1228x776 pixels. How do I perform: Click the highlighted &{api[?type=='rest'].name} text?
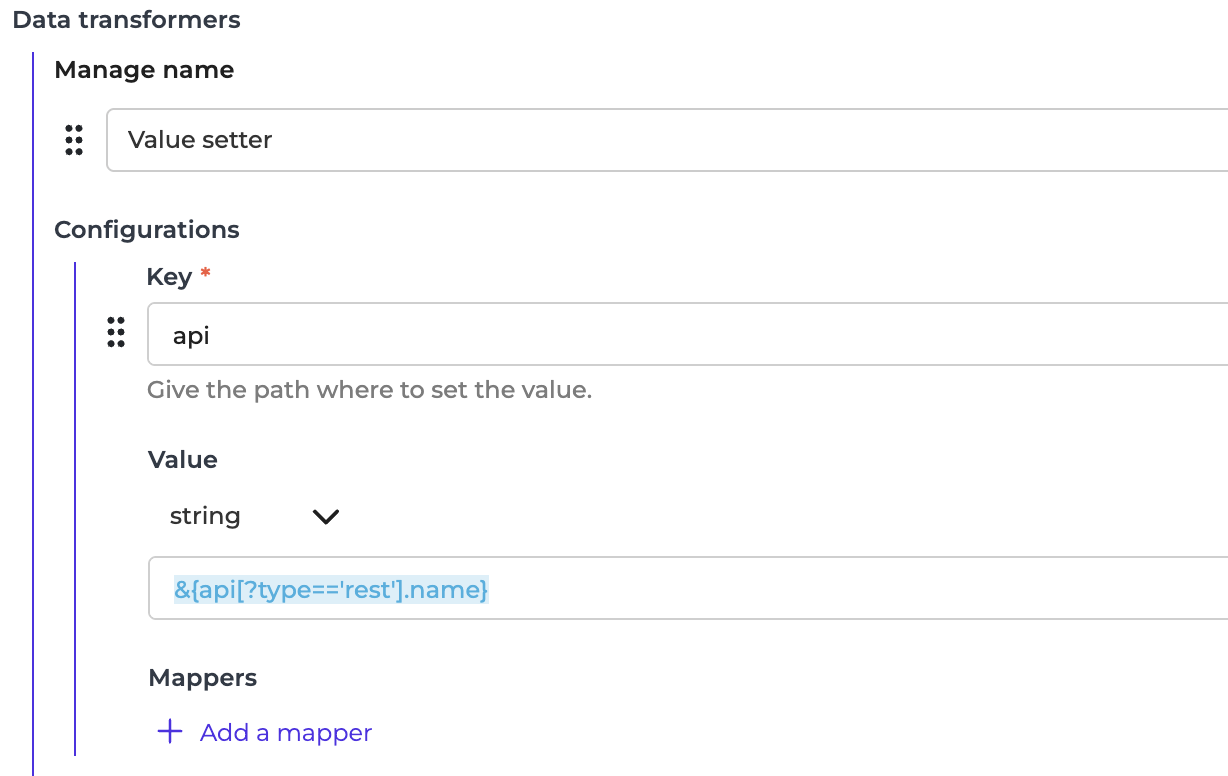point(331,590)
